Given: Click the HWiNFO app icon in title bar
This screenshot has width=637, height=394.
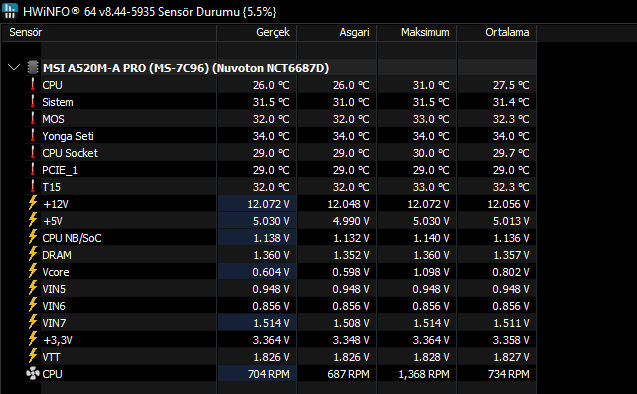Looking at the screenshot, I should coord(10,11).
